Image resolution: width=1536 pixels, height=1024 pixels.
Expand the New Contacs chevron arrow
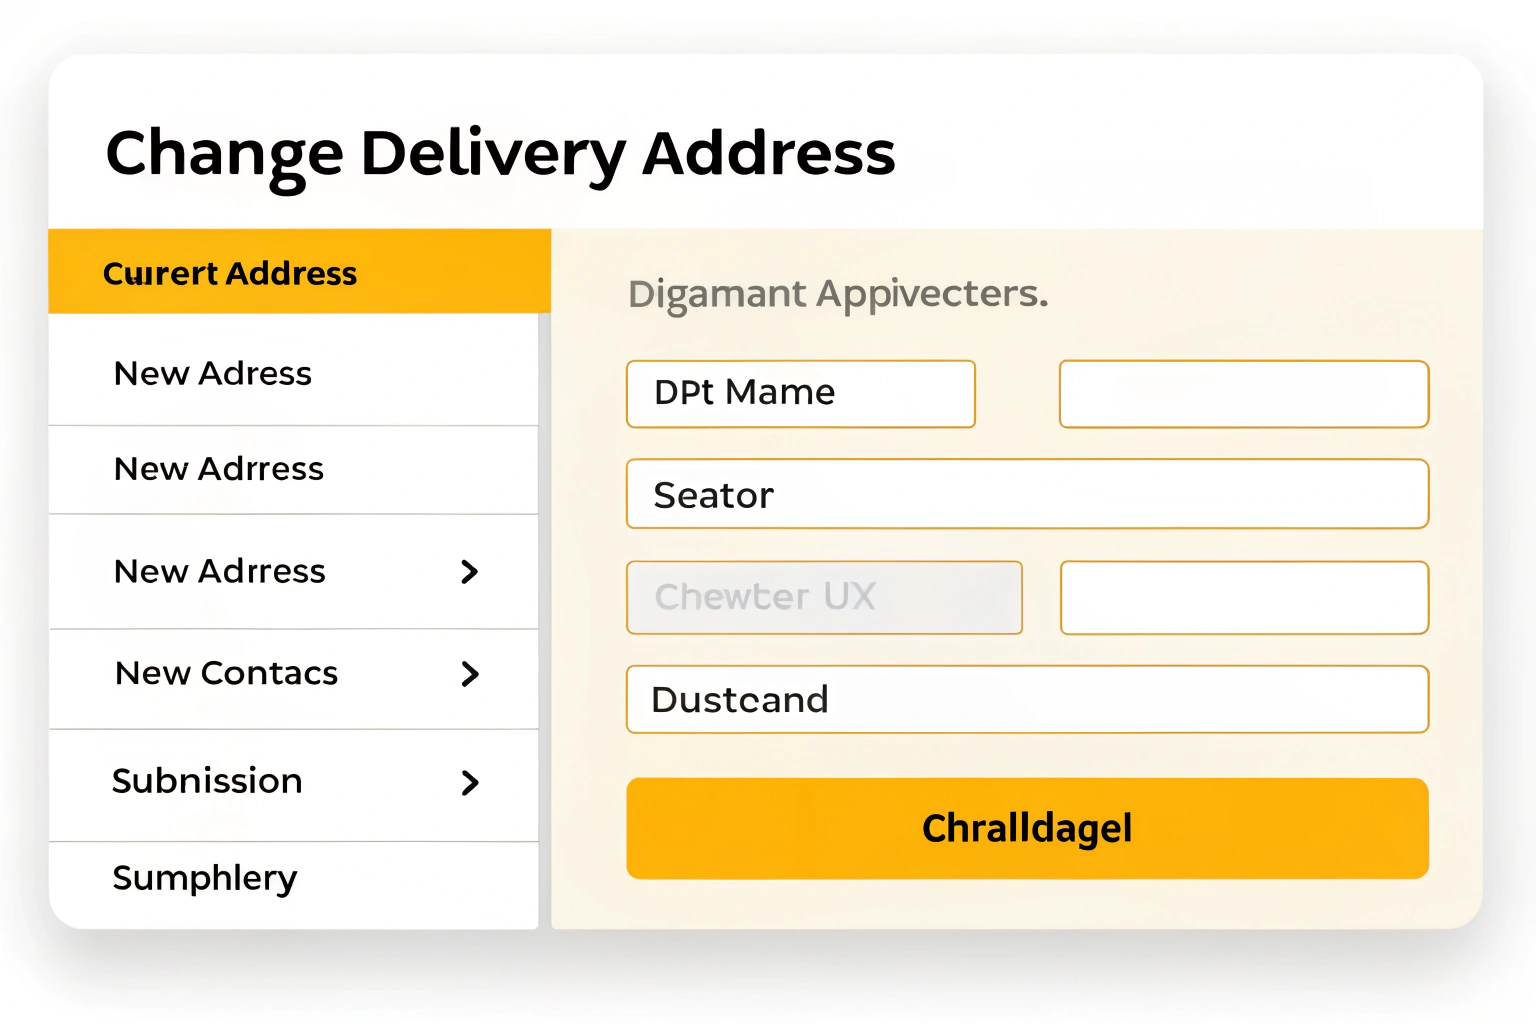click(469, 674)
